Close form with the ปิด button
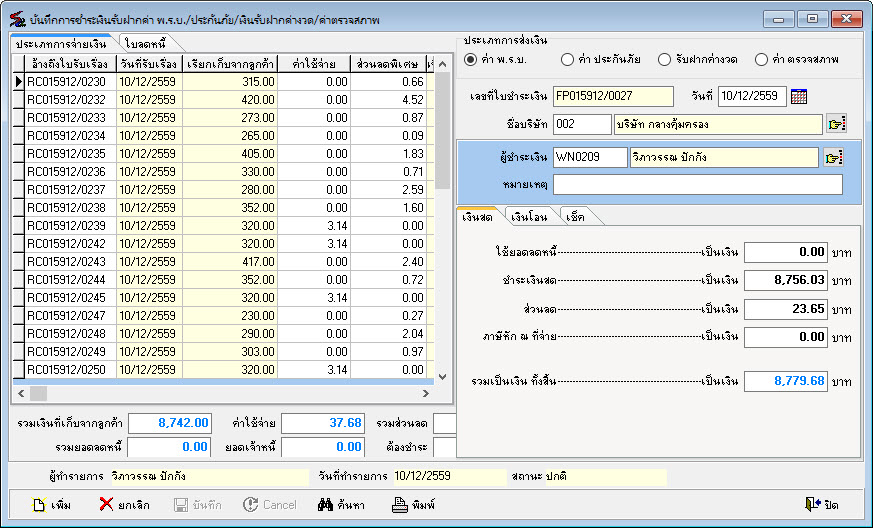Viewport: 873px width, 528px height. pos(822,505)
